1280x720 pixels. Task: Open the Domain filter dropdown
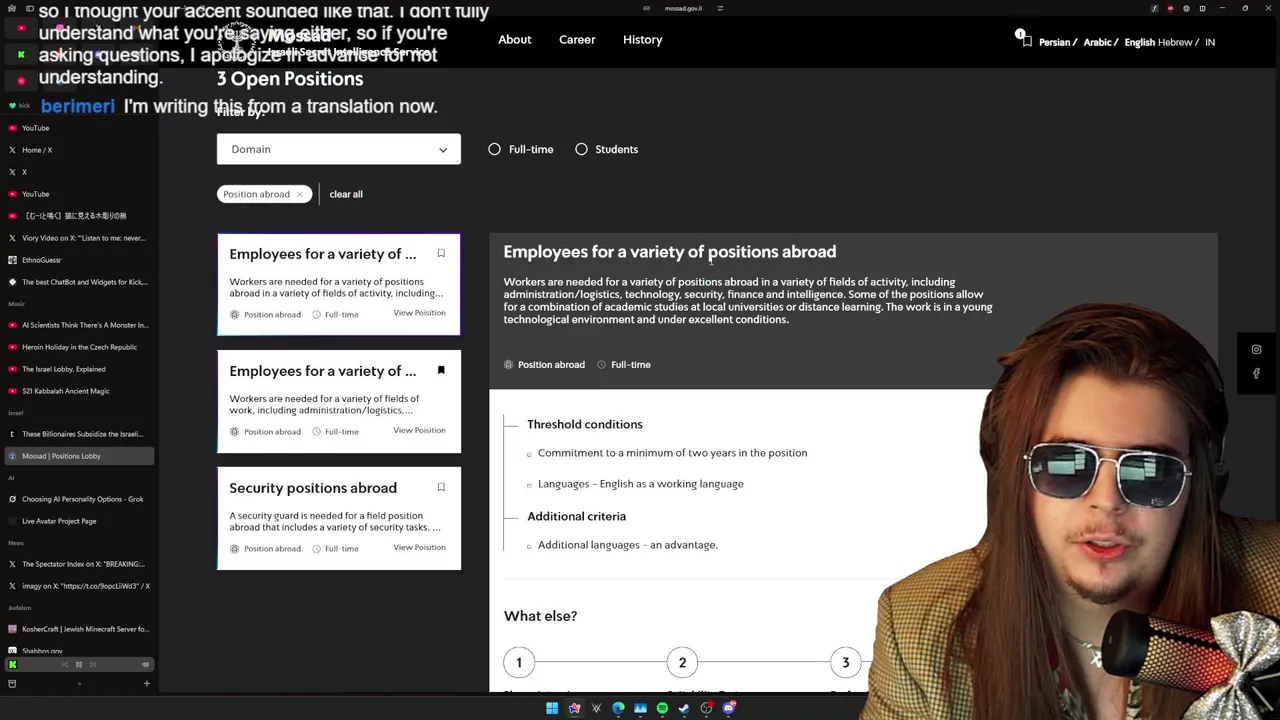click(338, 149)
